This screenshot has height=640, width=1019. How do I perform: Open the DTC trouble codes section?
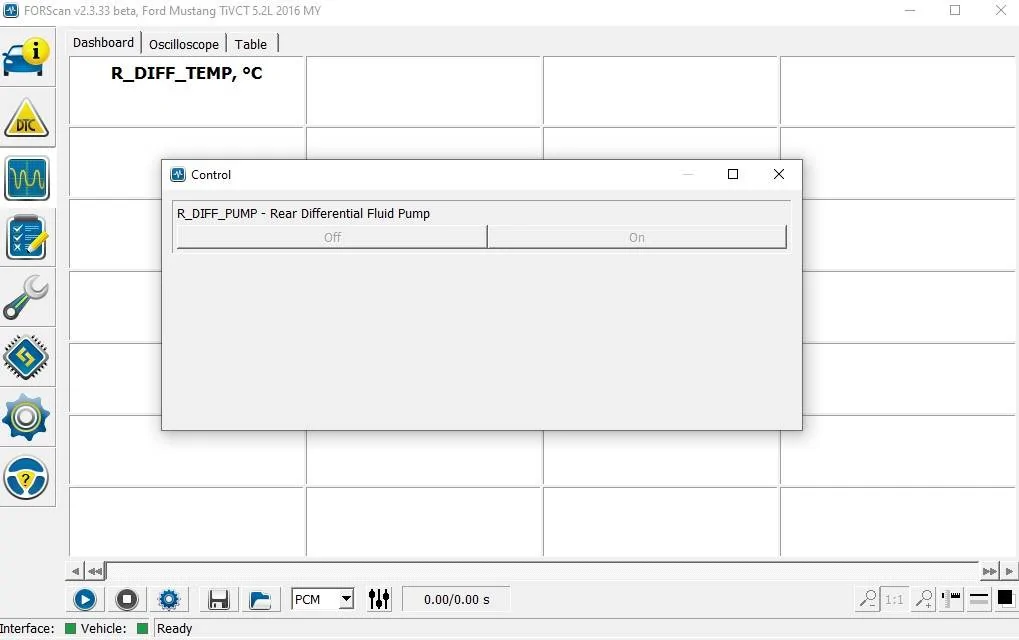26,118
